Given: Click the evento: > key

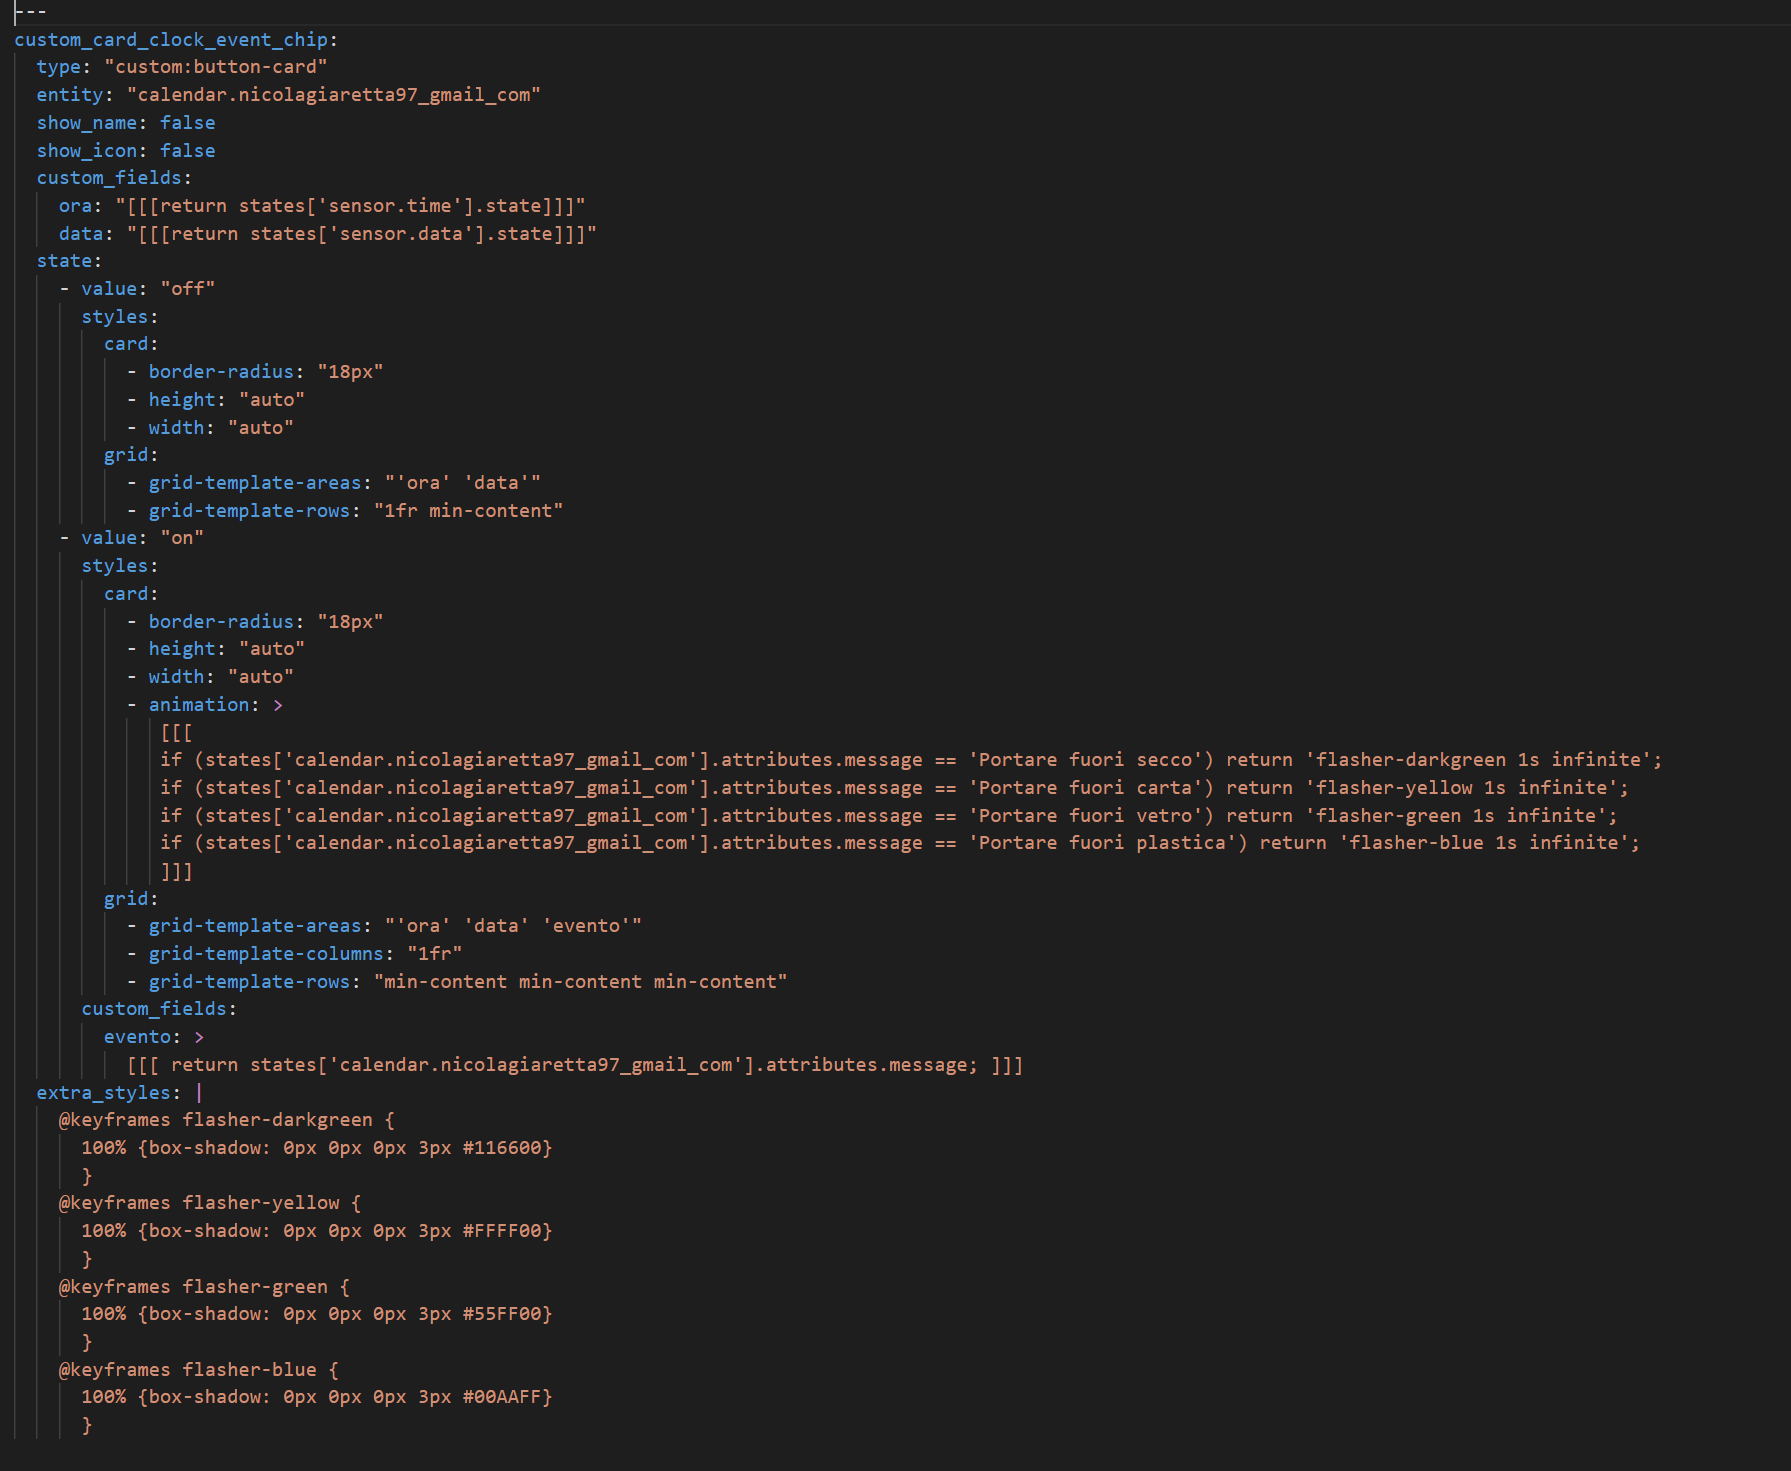Looking at the screenshot, I should point(154,1037).
